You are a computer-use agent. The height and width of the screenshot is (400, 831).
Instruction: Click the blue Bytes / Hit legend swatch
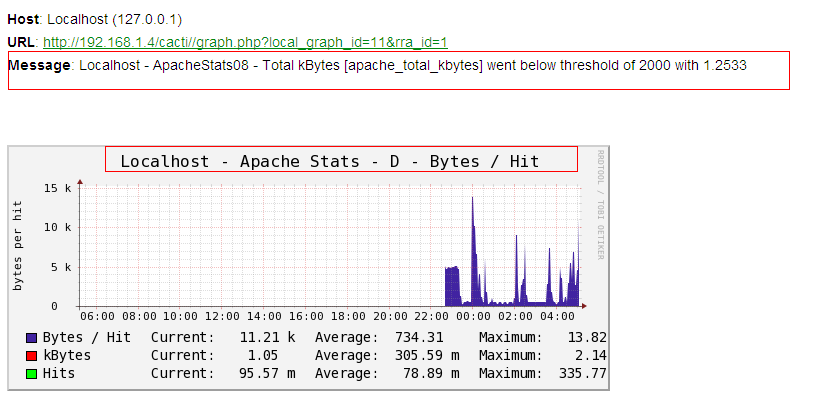[32, 338]
